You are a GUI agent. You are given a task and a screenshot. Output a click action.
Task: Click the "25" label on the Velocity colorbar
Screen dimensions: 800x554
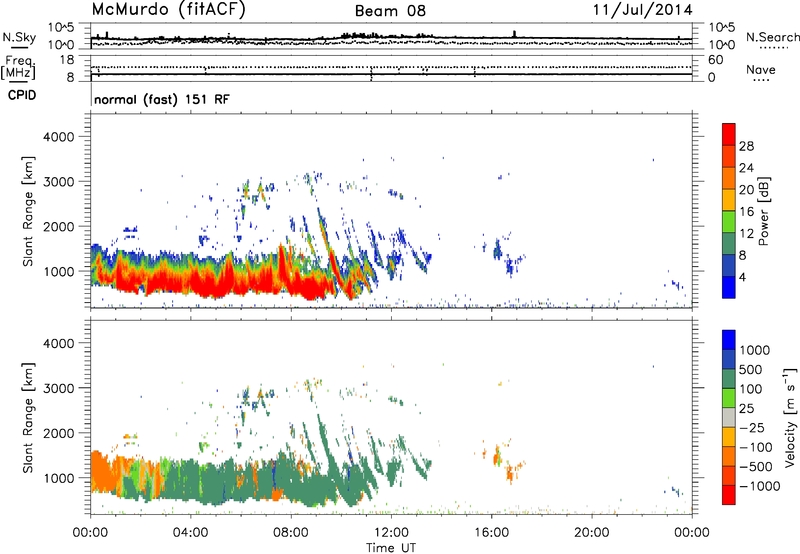point(746,408)
